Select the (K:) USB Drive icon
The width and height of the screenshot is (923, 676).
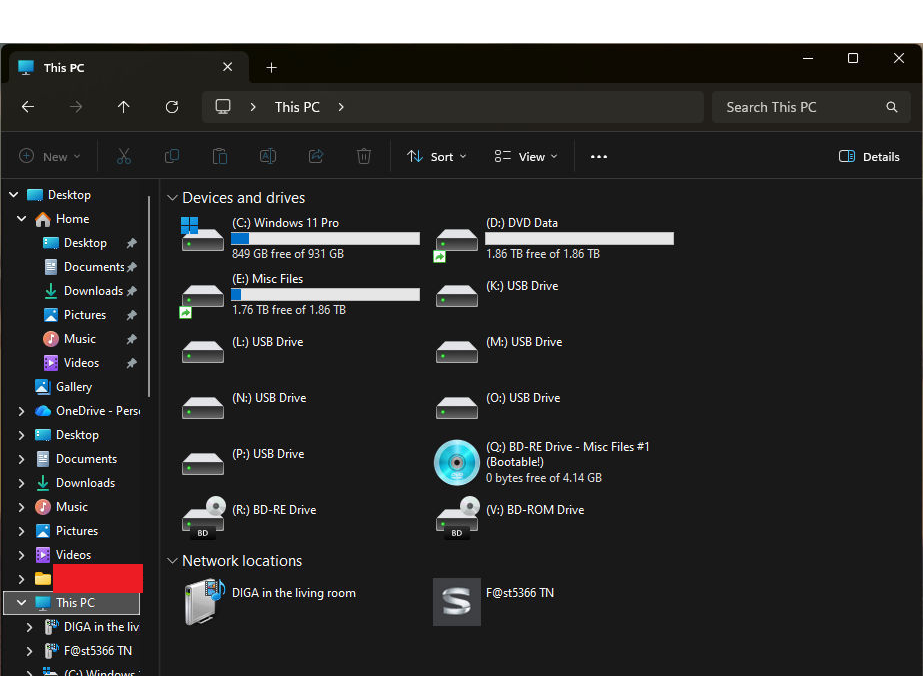pyautogui.click(x=457, y=296)
